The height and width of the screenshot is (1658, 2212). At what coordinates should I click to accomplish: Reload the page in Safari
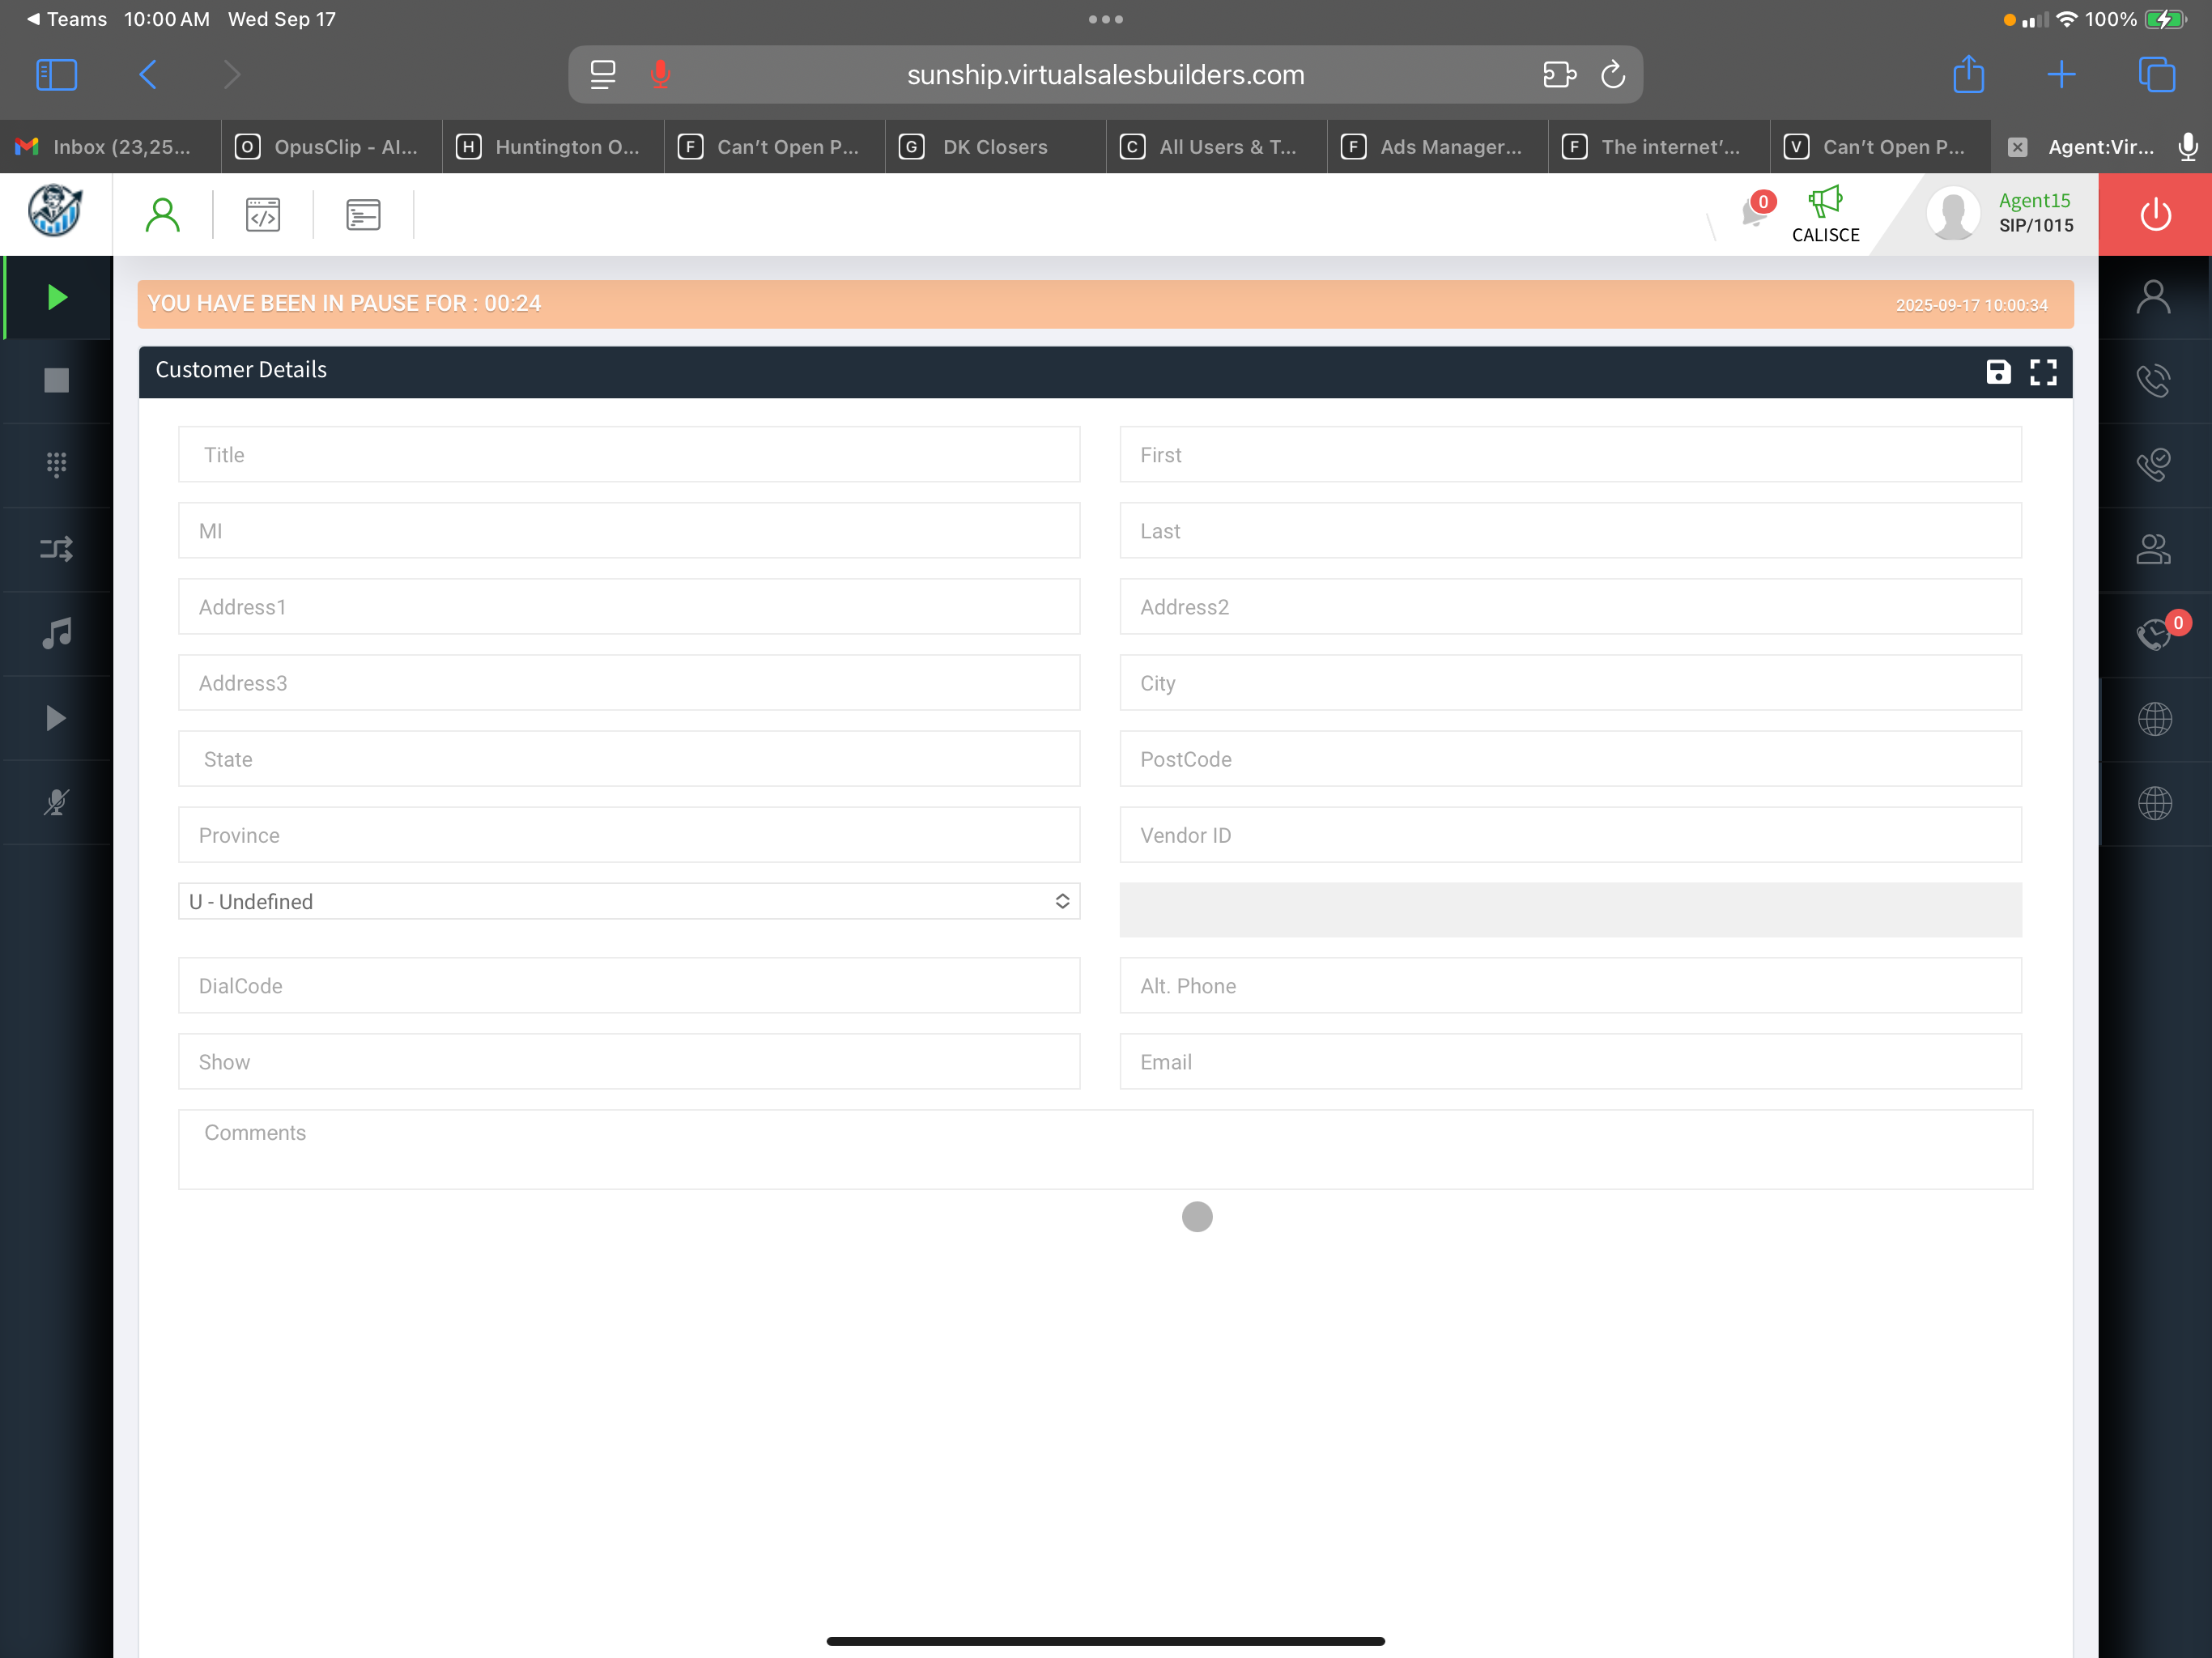[1612, 75]
